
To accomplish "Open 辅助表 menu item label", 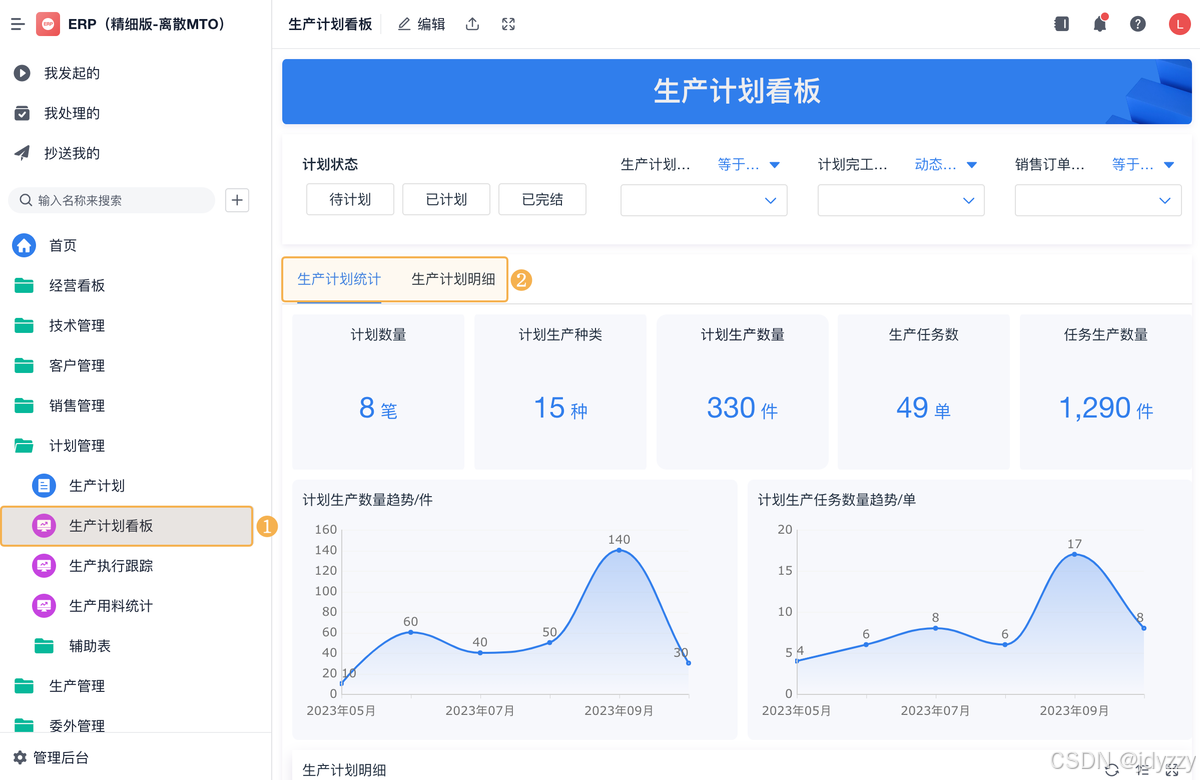I will (90, 646).
